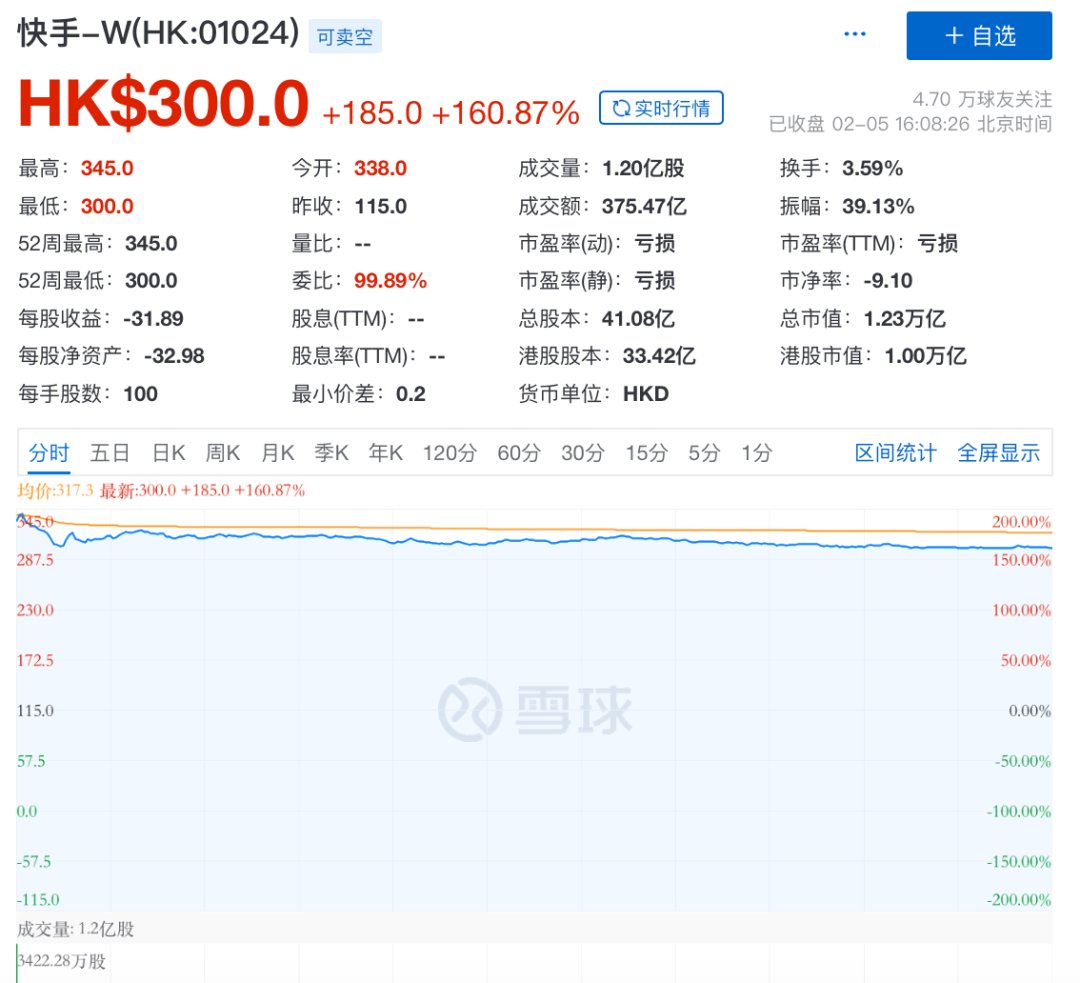Show the 15分 interval chart
This screenshot has height=983, width=1080.
click(x=647, y=453)
